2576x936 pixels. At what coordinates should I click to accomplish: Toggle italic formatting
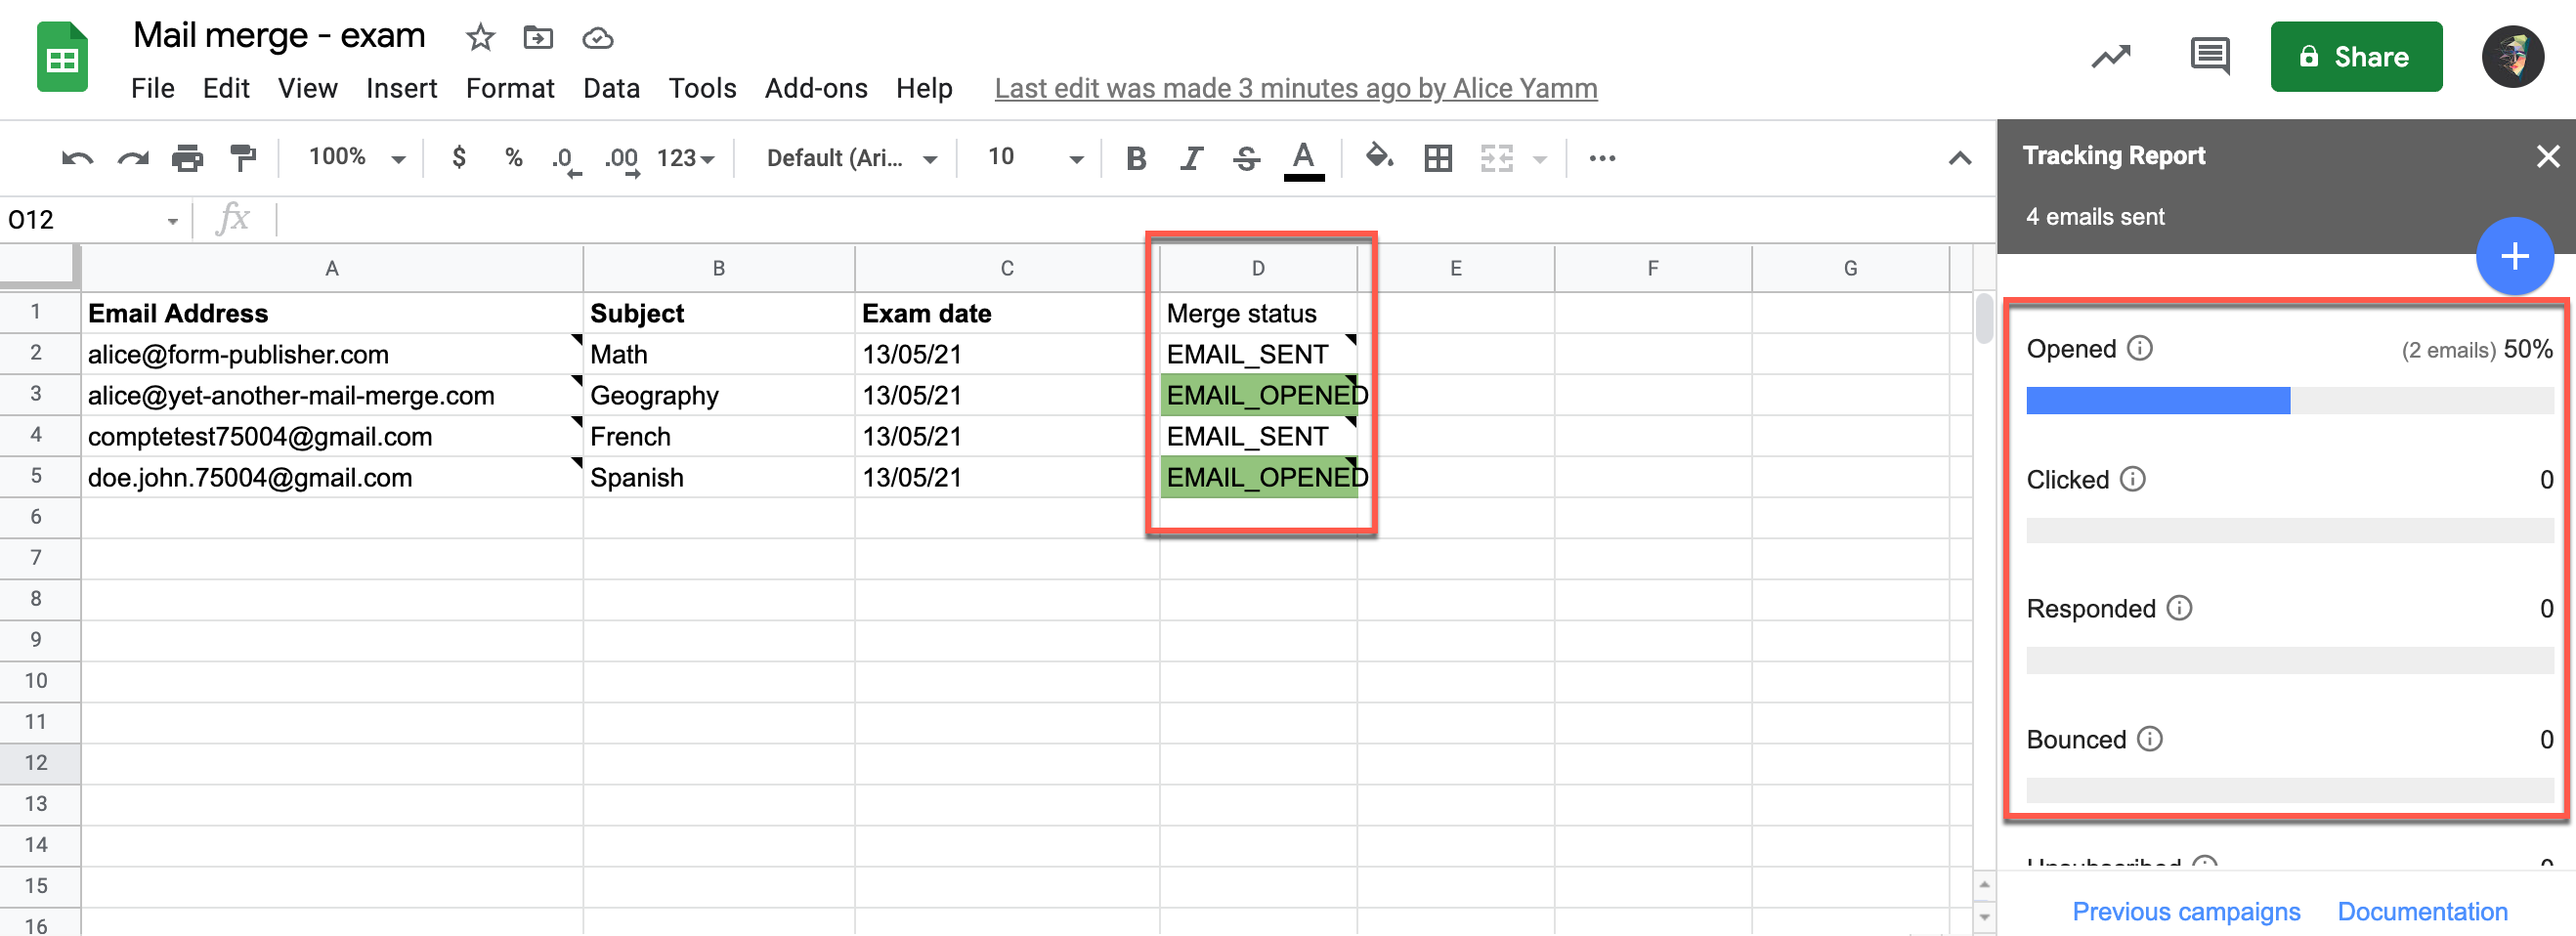pyautogui.click(x=1190, y=157)
